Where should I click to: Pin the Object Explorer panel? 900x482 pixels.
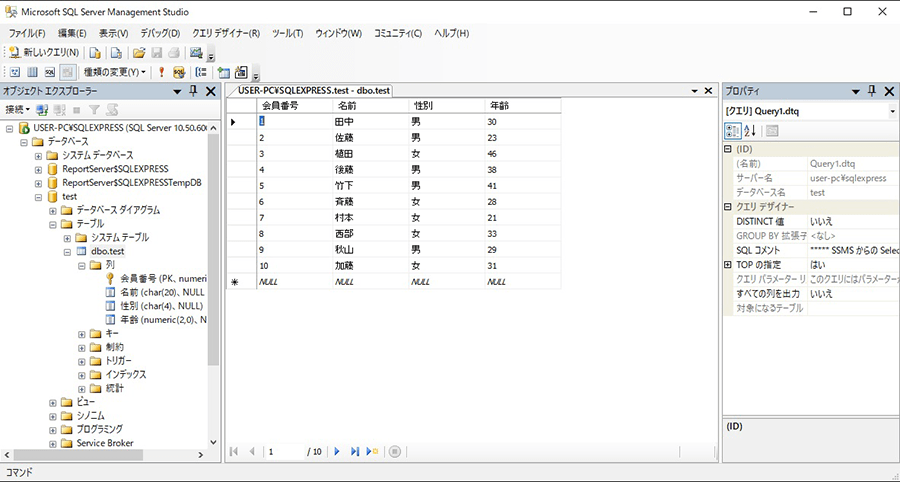pyautogui.click(x=193, y=91)
